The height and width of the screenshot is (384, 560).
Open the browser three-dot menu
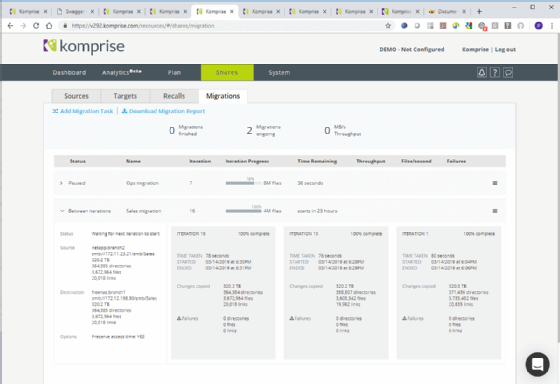tap(552, 26)
